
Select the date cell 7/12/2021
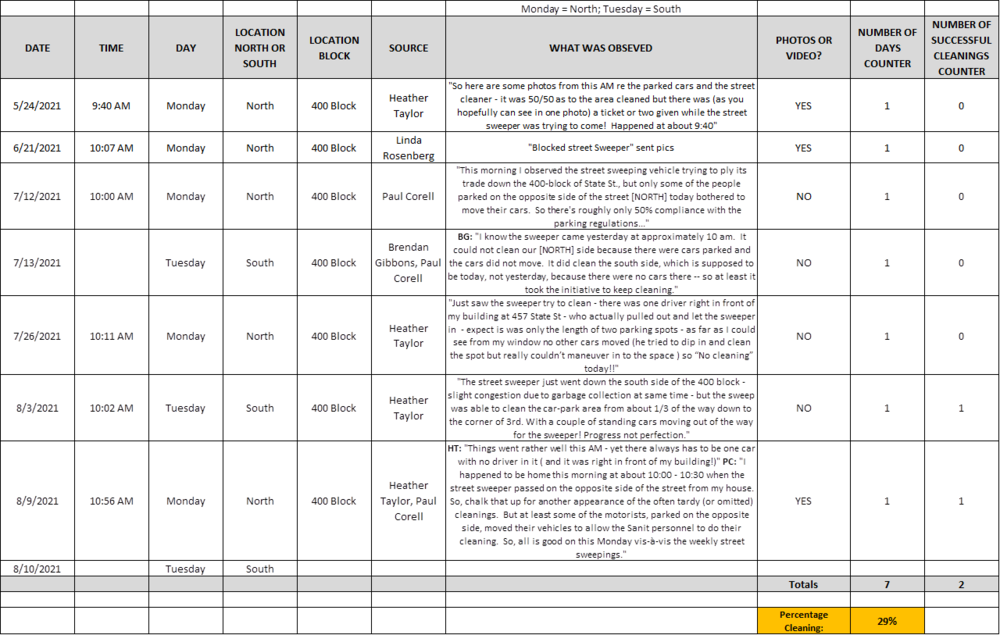point(37,196)
